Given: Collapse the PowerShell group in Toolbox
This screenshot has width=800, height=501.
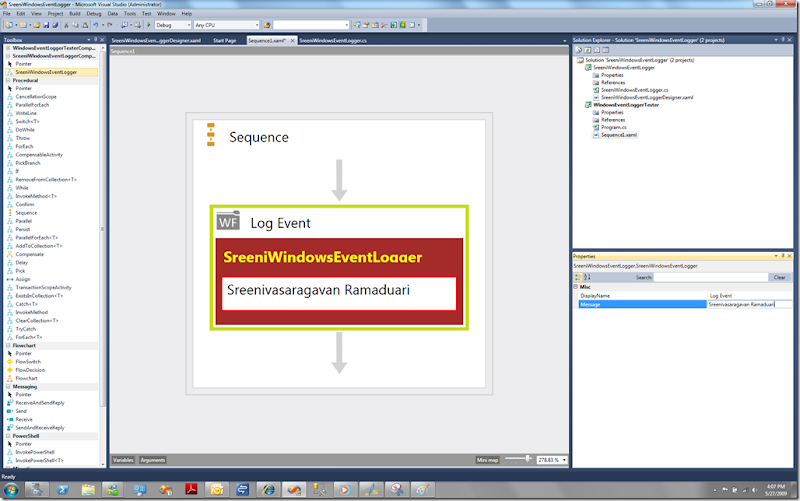Looking at the screenshot, I should tap(8, 436).
